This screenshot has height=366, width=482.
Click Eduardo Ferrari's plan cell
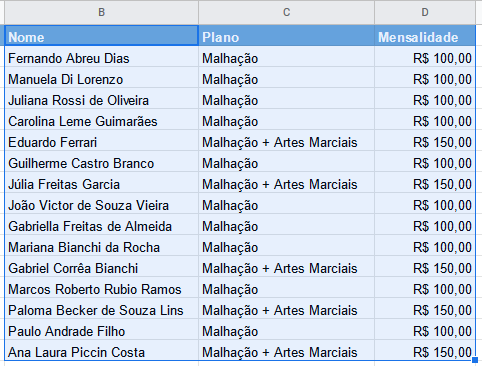tap(286, 141)
